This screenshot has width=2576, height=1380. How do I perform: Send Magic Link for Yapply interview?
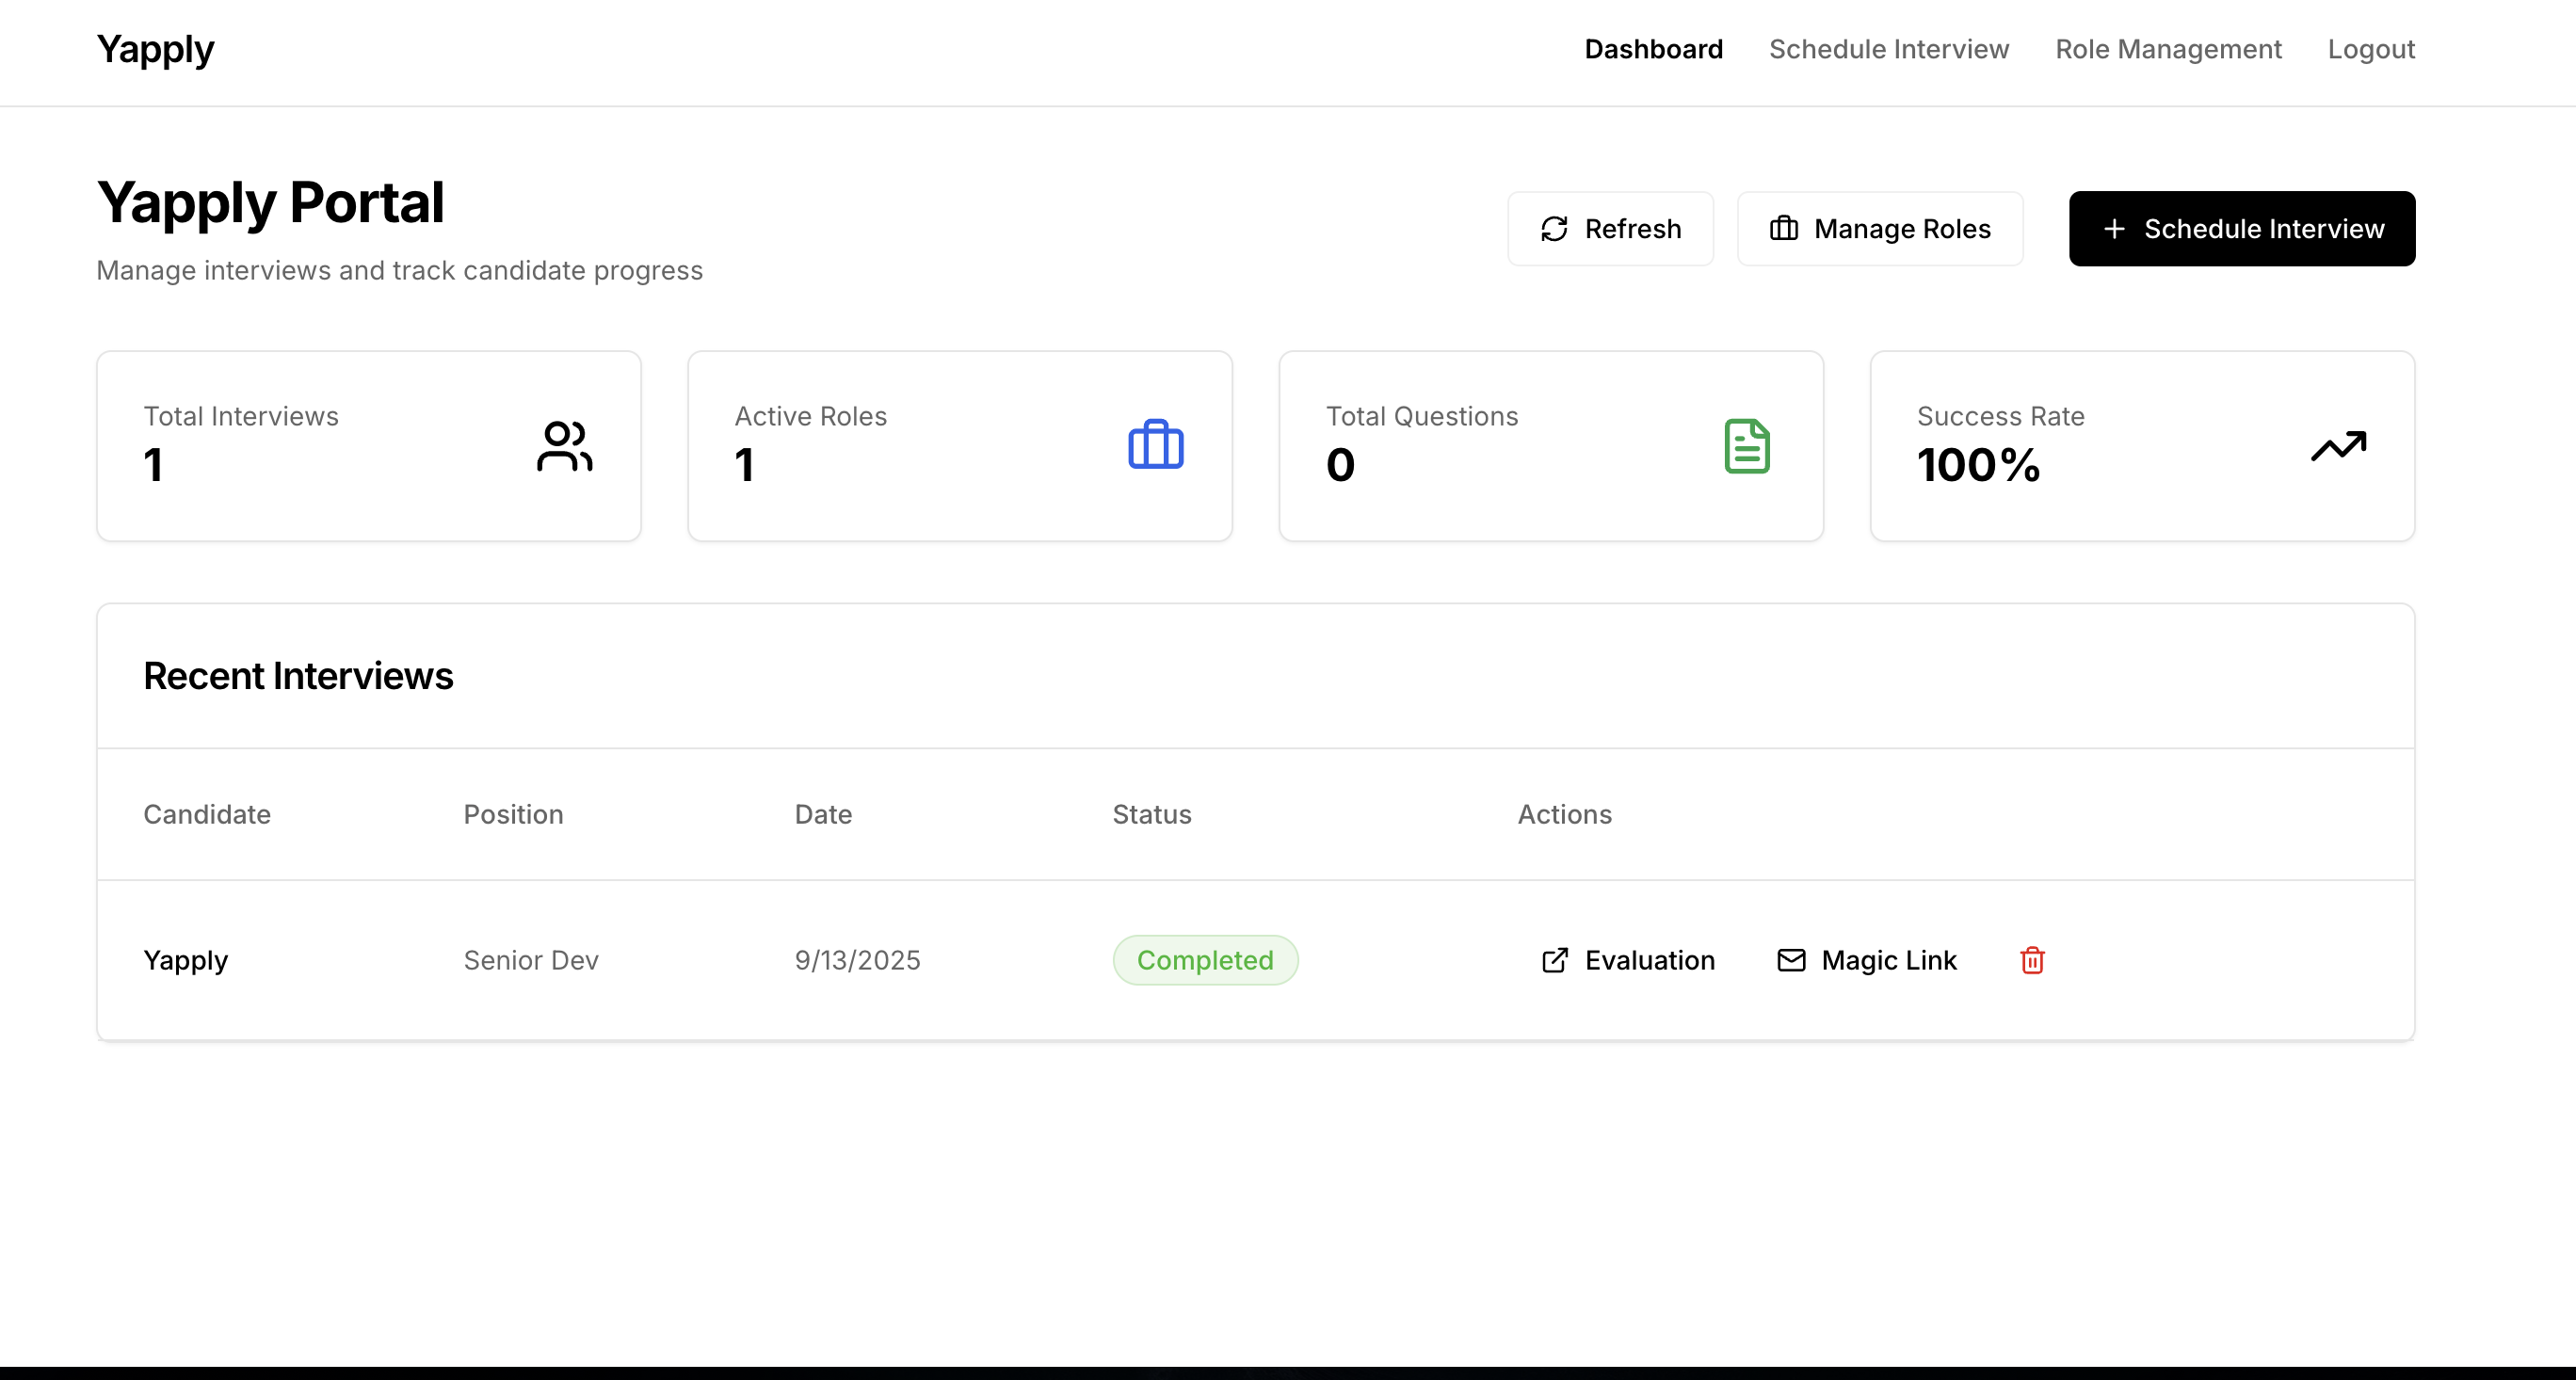coord(1887,960)
